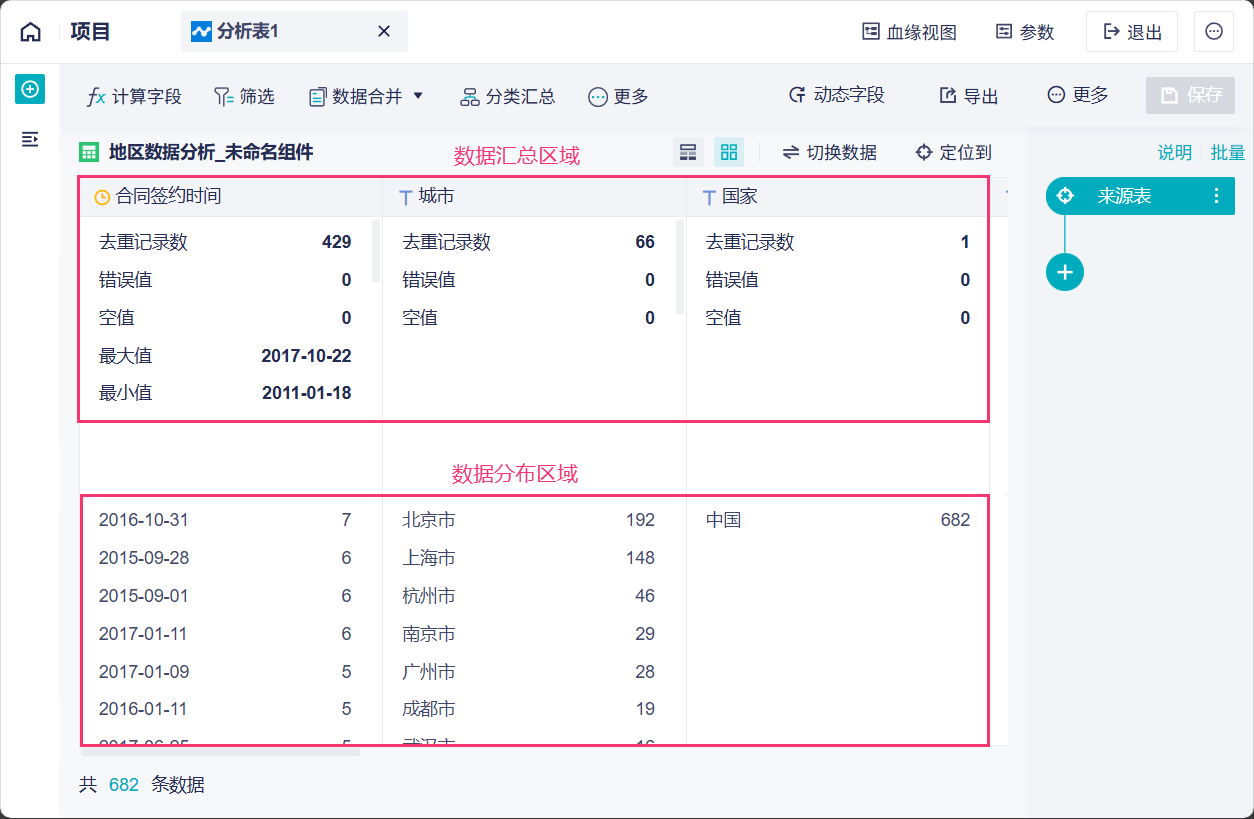
Task: Click the 682 total record count
Action: [x=124, y=785]
